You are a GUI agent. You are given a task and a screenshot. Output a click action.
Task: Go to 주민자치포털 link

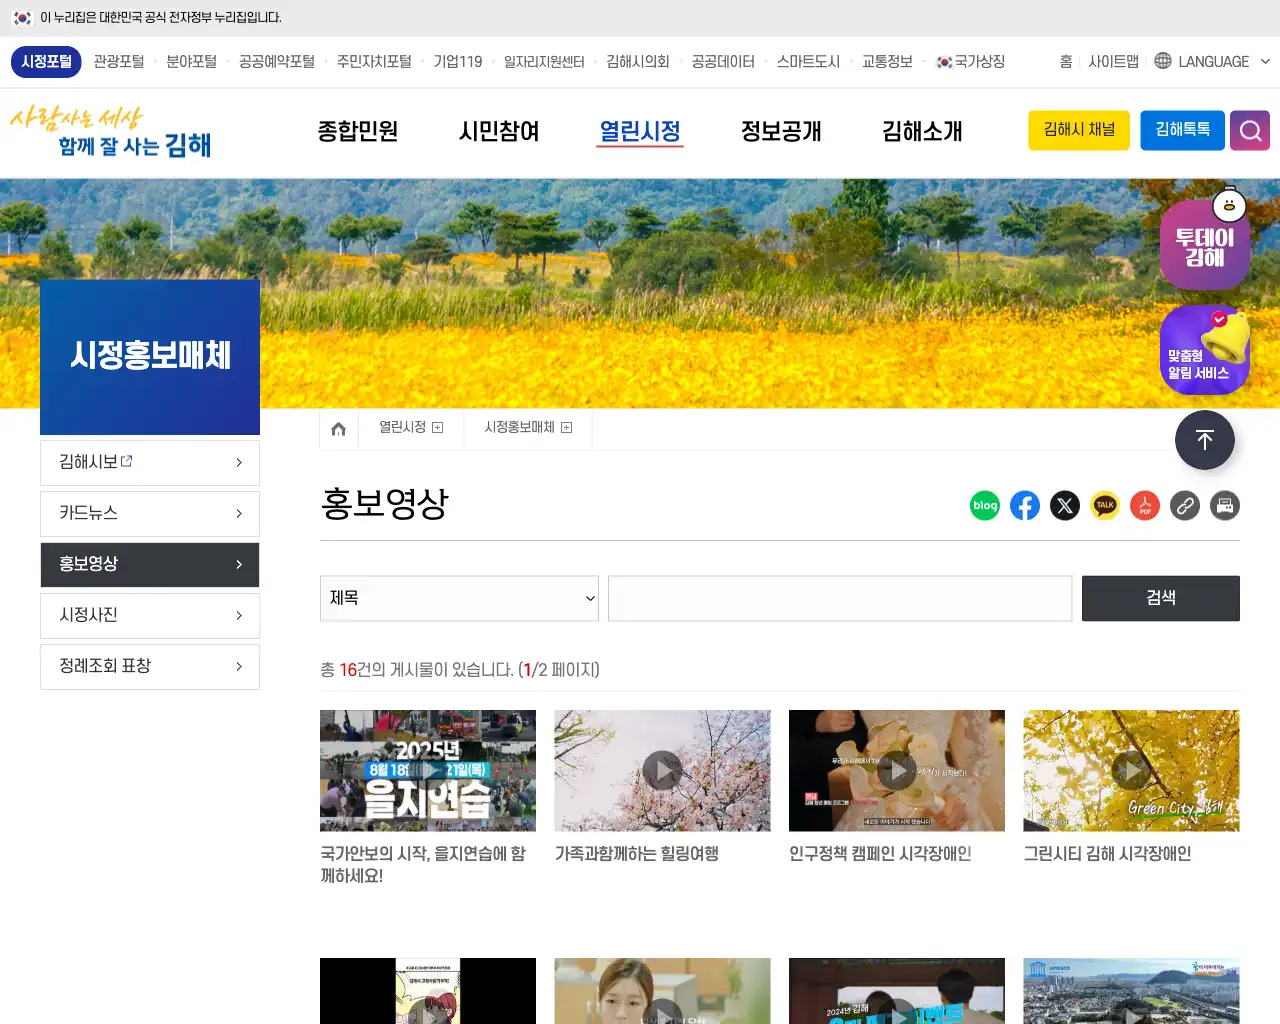pos(374,61)
